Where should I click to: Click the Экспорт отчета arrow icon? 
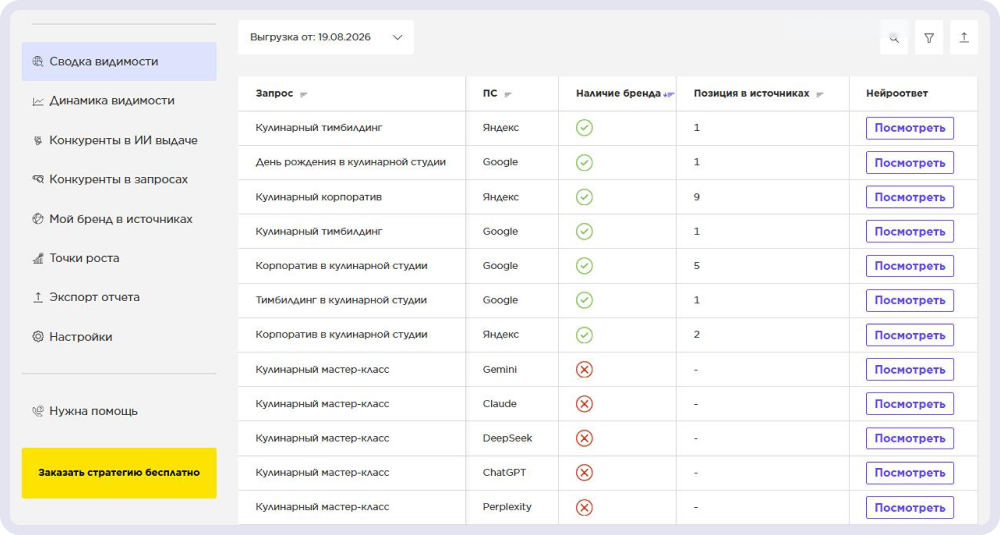click(38, 297)
